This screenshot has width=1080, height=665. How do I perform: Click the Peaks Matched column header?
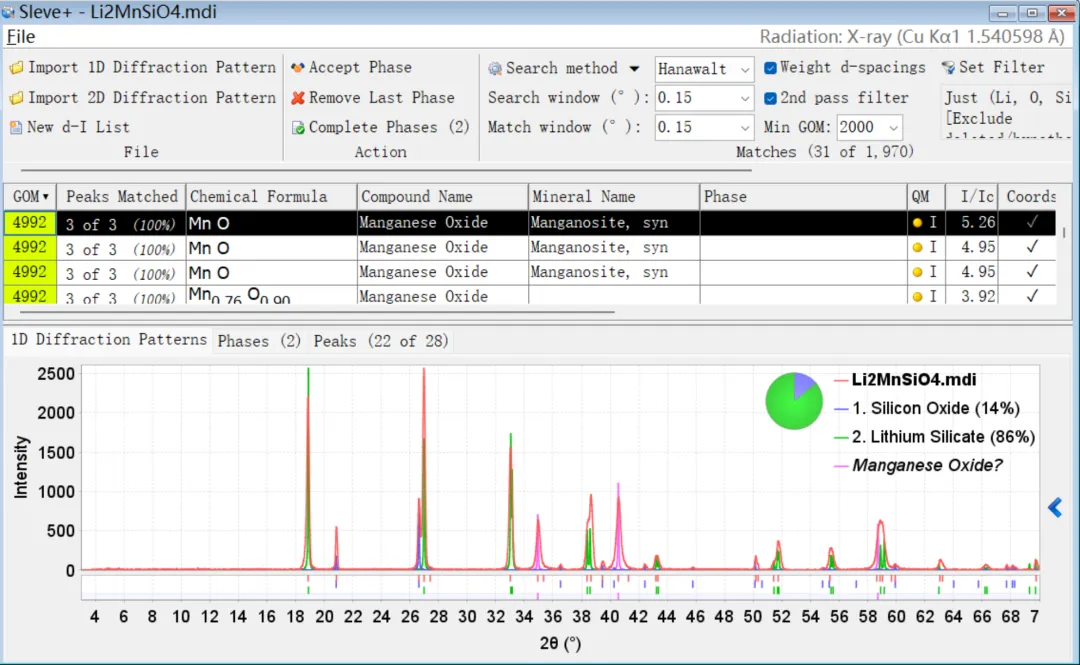pos(121,196)
